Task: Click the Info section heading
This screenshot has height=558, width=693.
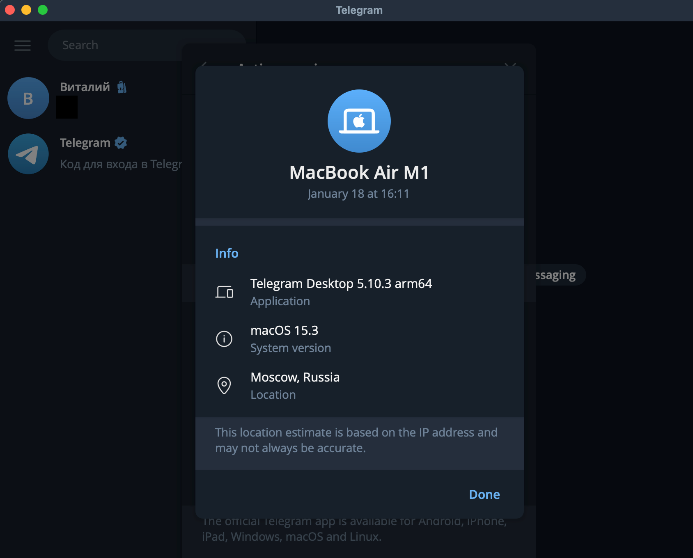Action: (x=227, y=253)
